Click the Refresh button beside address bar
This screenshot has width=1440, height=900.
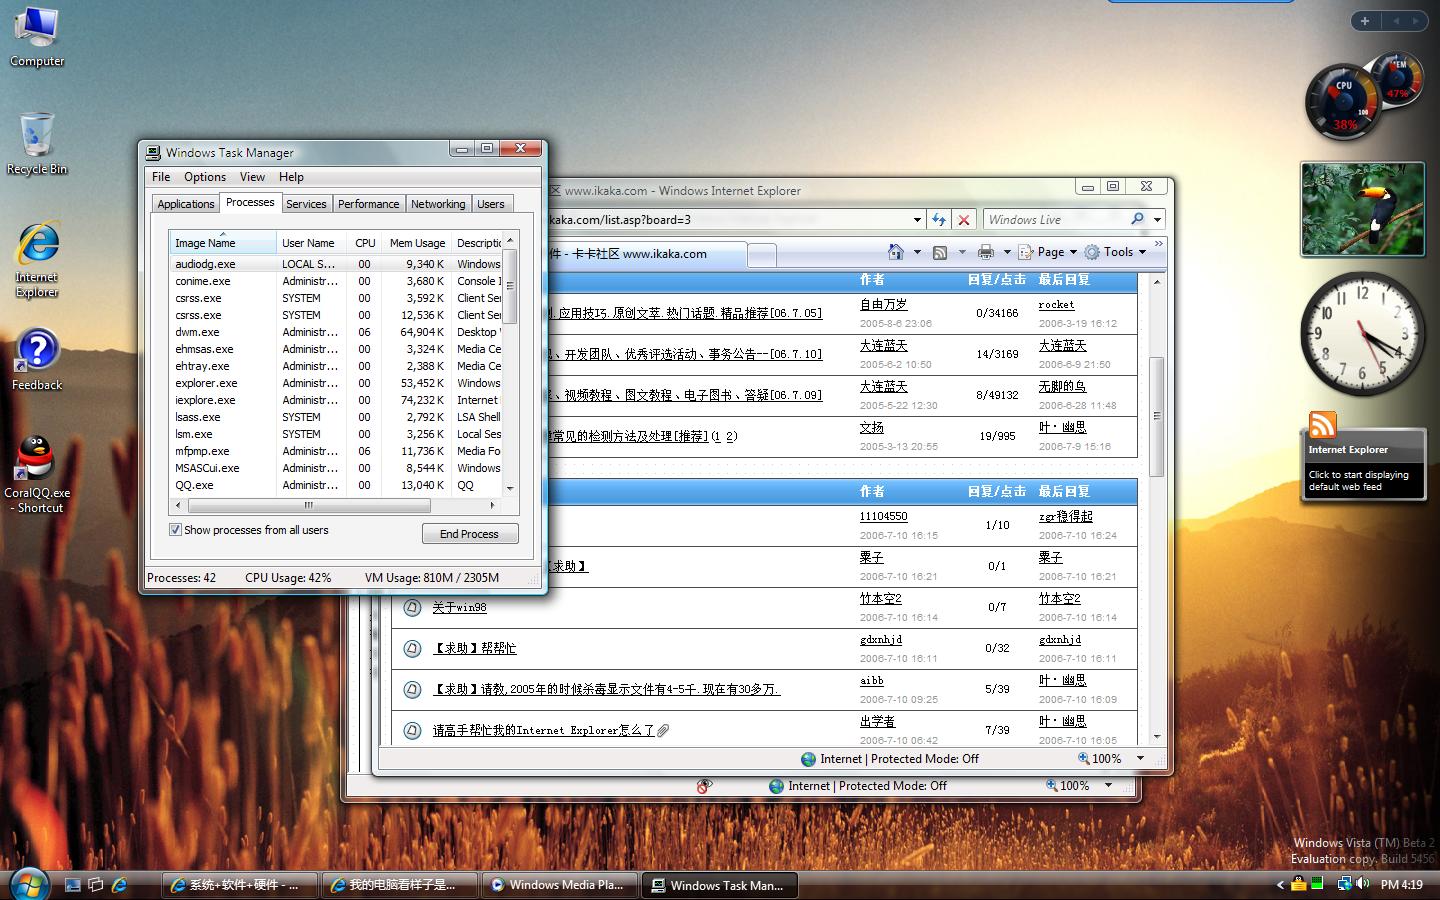pos(938,220)
